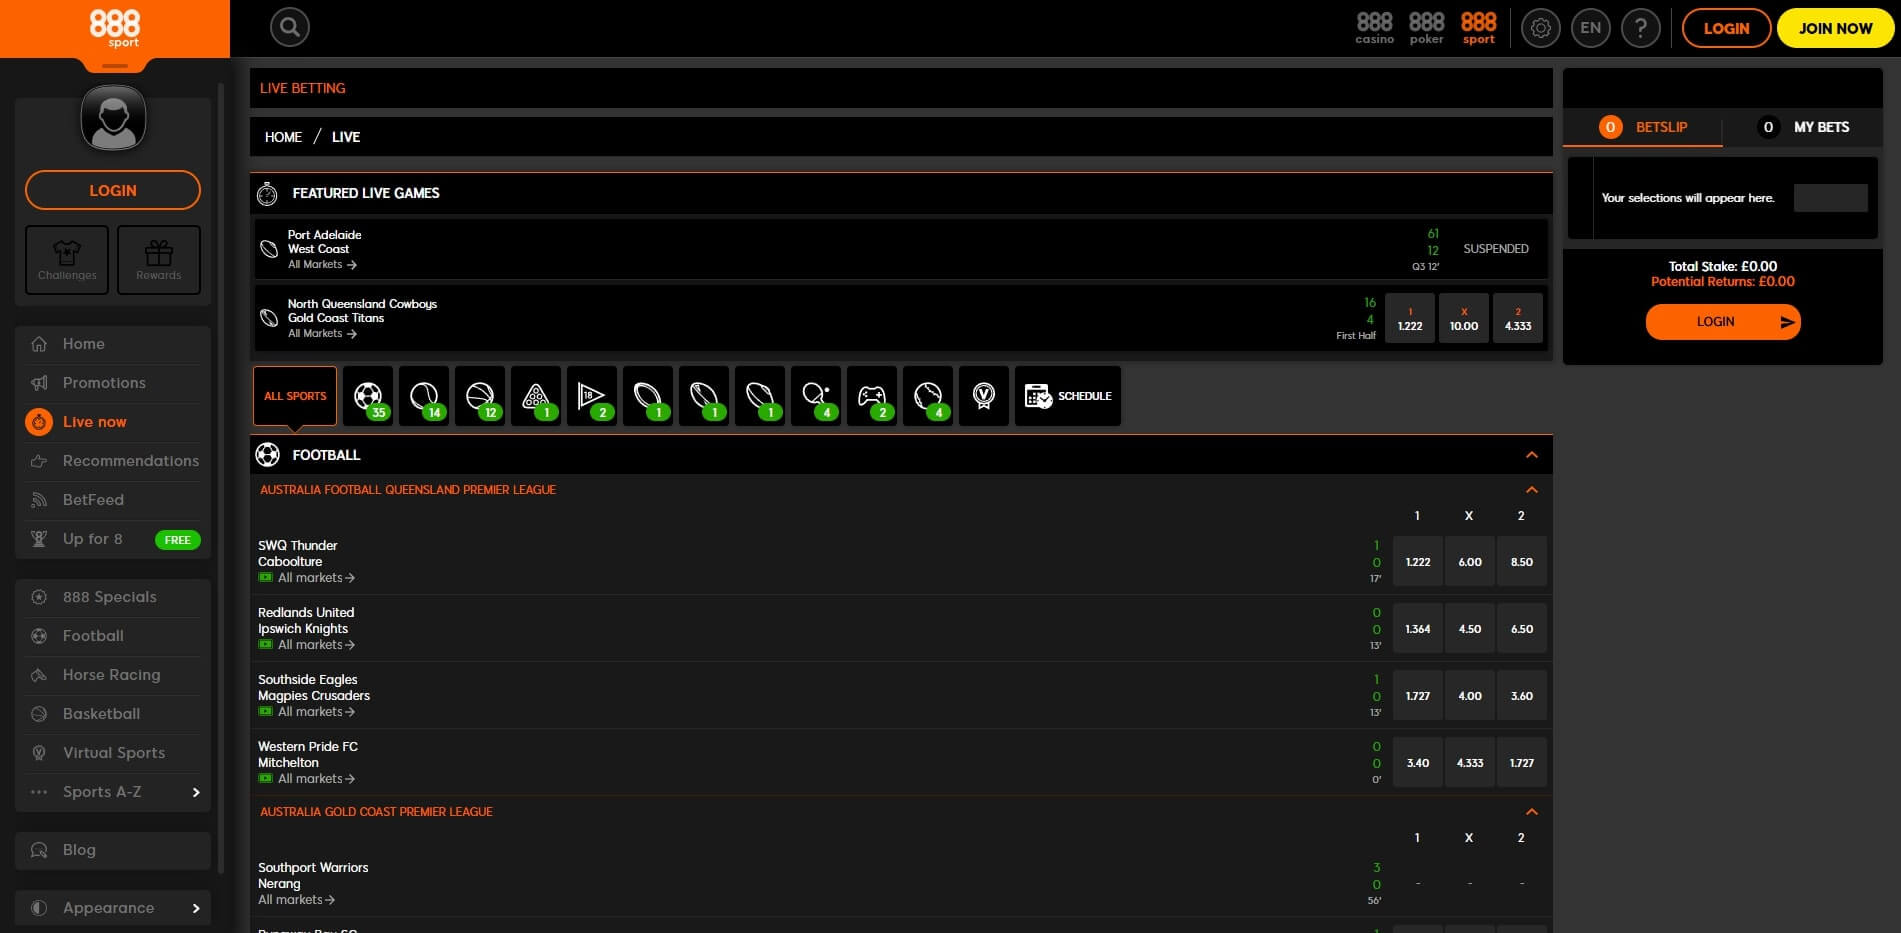1901x933 pixels.
Task: Click the yellow Join Now button
Action: pyautogui.click(x=1835, y=28)
